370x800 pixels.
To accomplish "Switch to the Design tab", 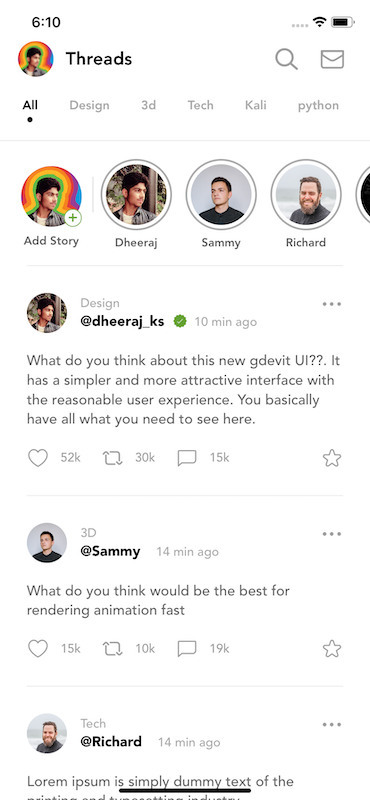I will coord(89,106).
